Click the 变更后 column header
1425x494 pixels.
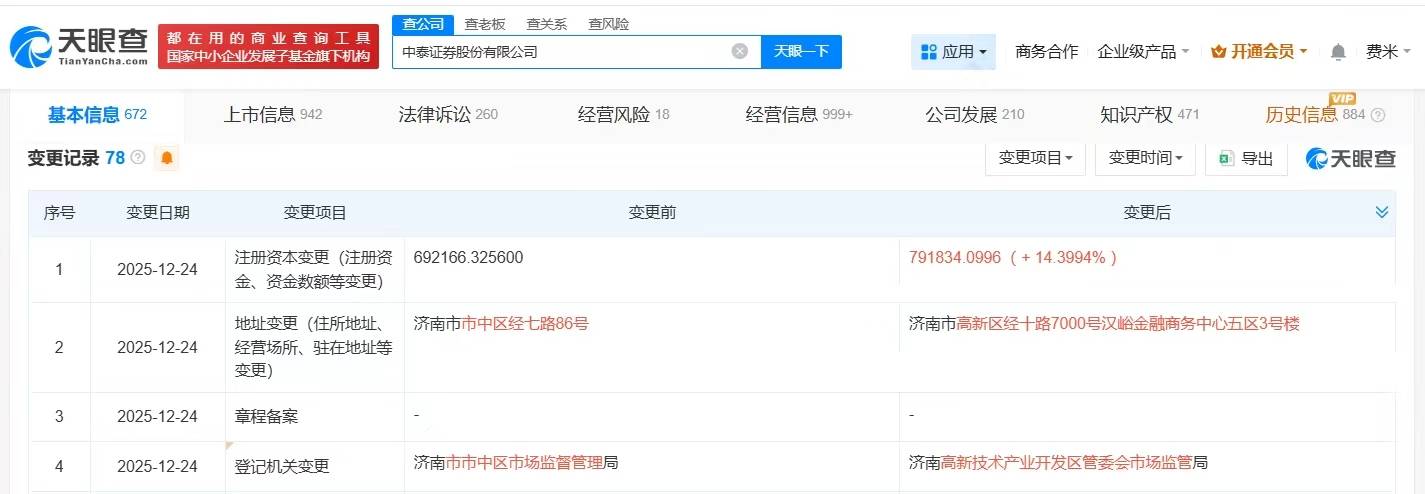[1147, 213]
